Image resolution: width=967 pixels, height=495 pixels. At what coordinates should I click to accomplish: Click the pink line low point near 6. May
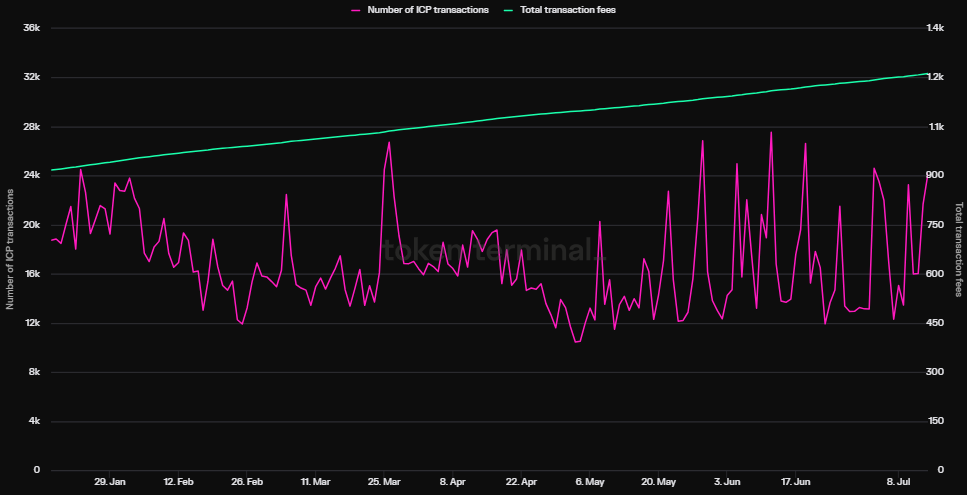click(x=576, y=342)
